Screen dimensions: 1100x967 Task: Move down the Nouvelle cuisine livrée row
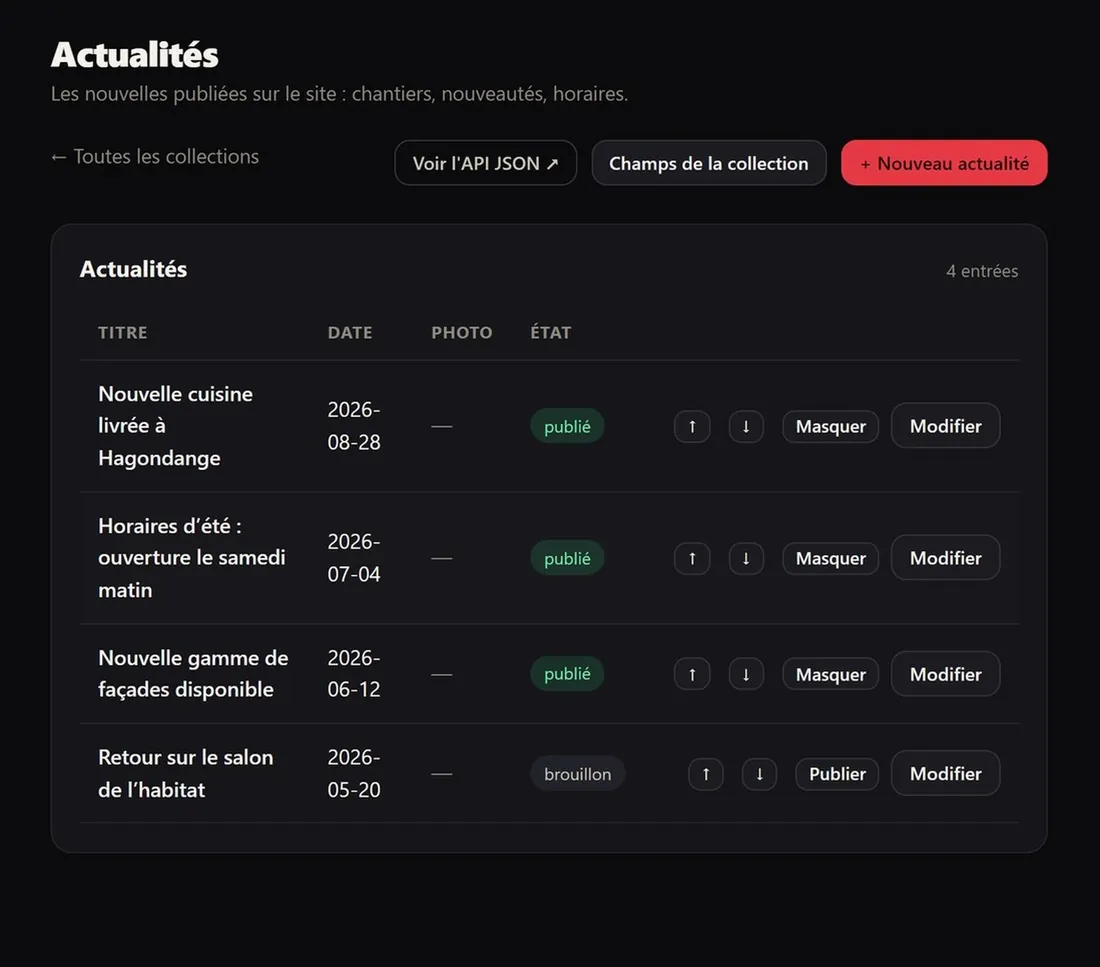746,427
